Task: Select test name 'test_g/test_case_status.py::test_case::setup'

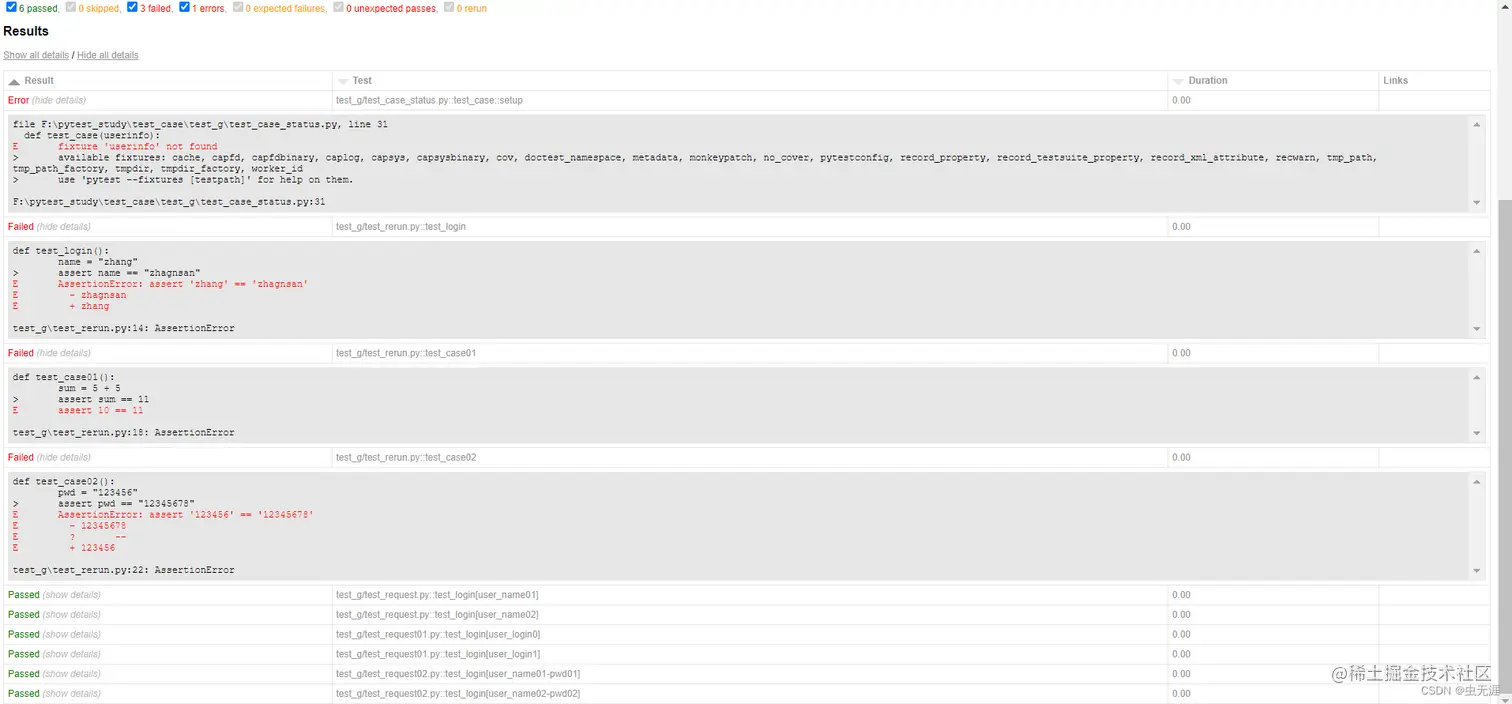Action: pos(429,100)
